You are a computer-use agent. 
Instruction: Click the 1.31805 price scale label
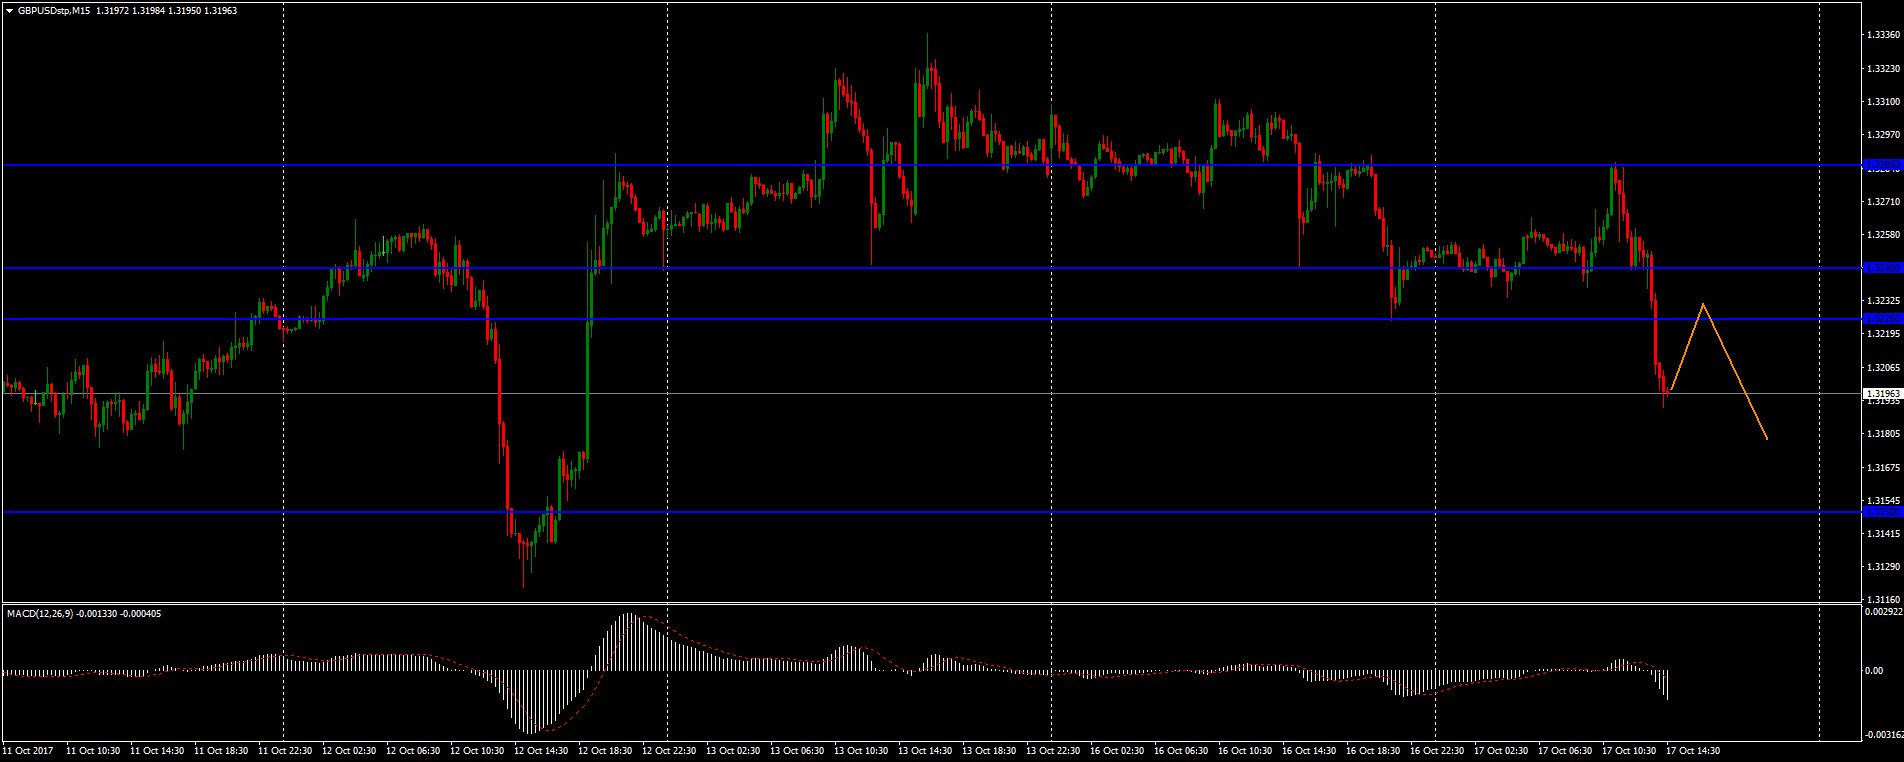tap(1883, 434)
